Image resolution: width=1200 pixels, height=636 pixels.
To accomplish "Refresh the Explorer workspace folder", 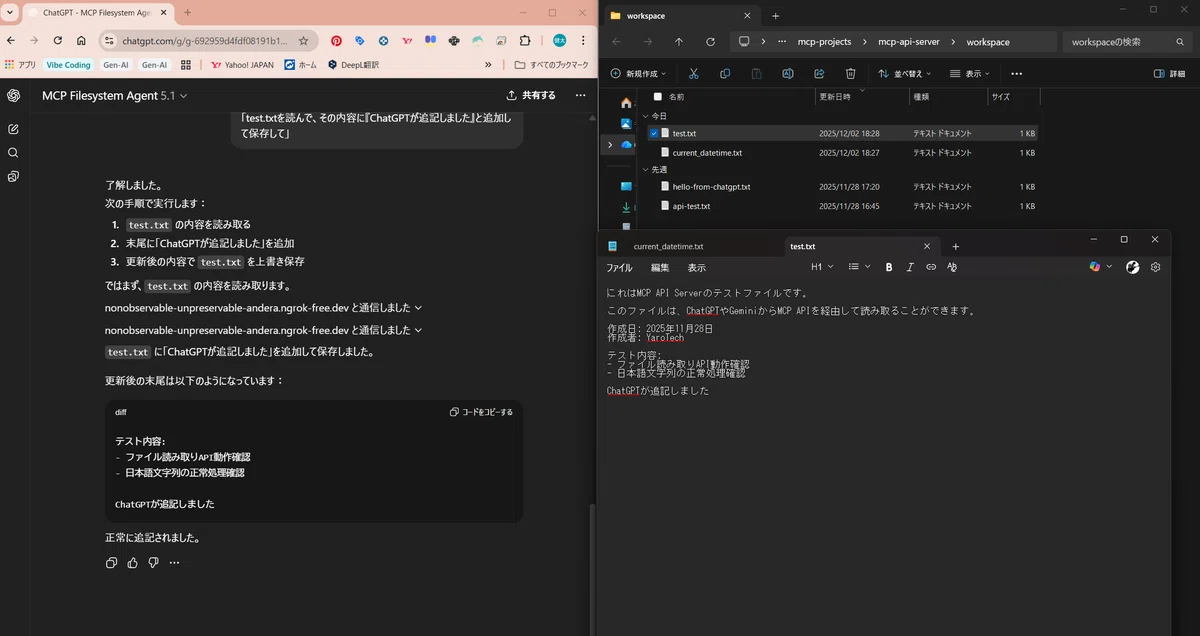I will point(710,42).
